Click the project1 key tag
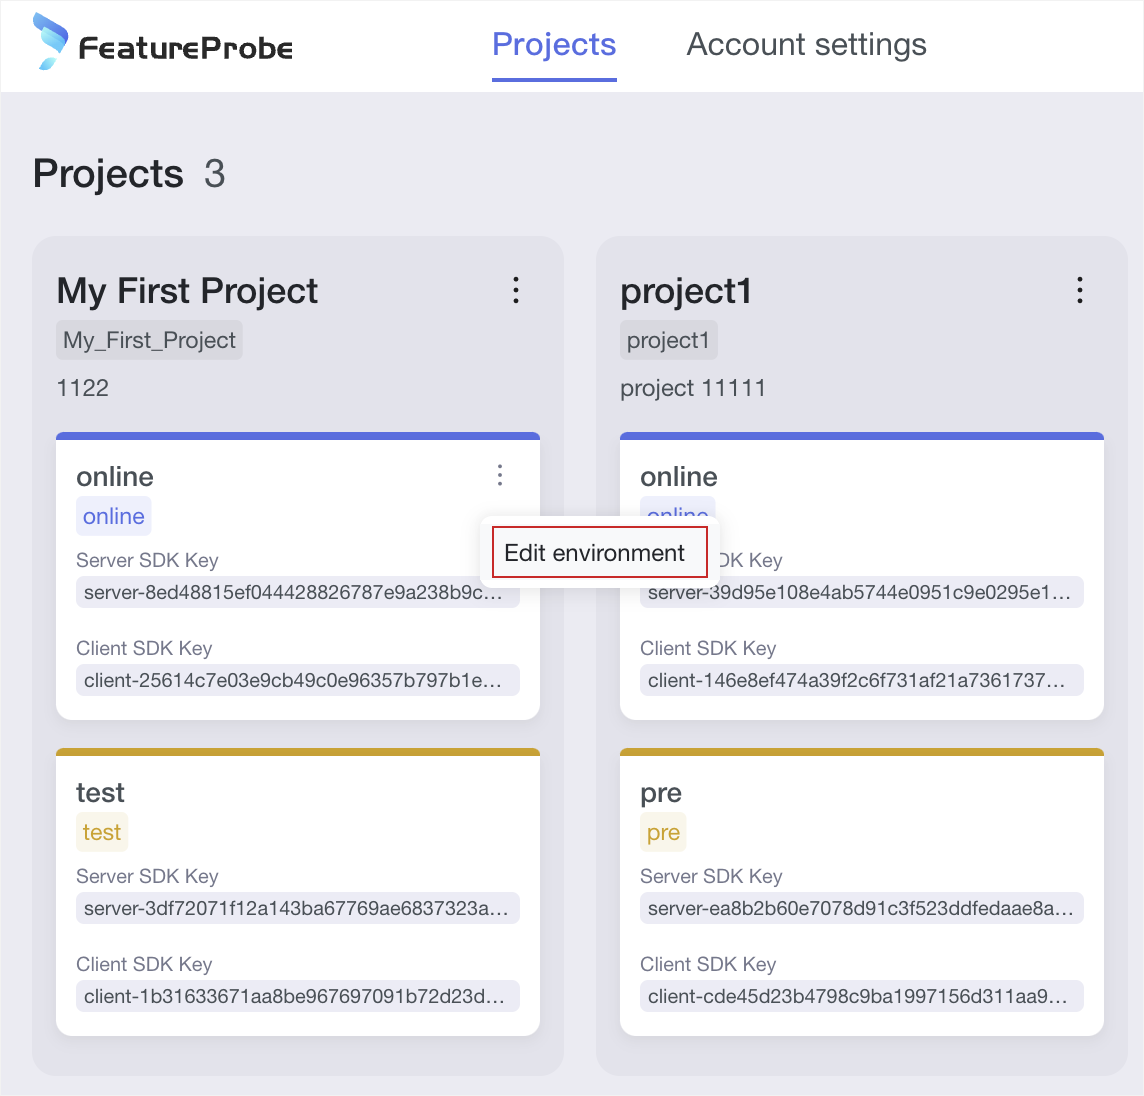Image resolution: width=1144 pixels, height=1096 pixels. (668, 340)
